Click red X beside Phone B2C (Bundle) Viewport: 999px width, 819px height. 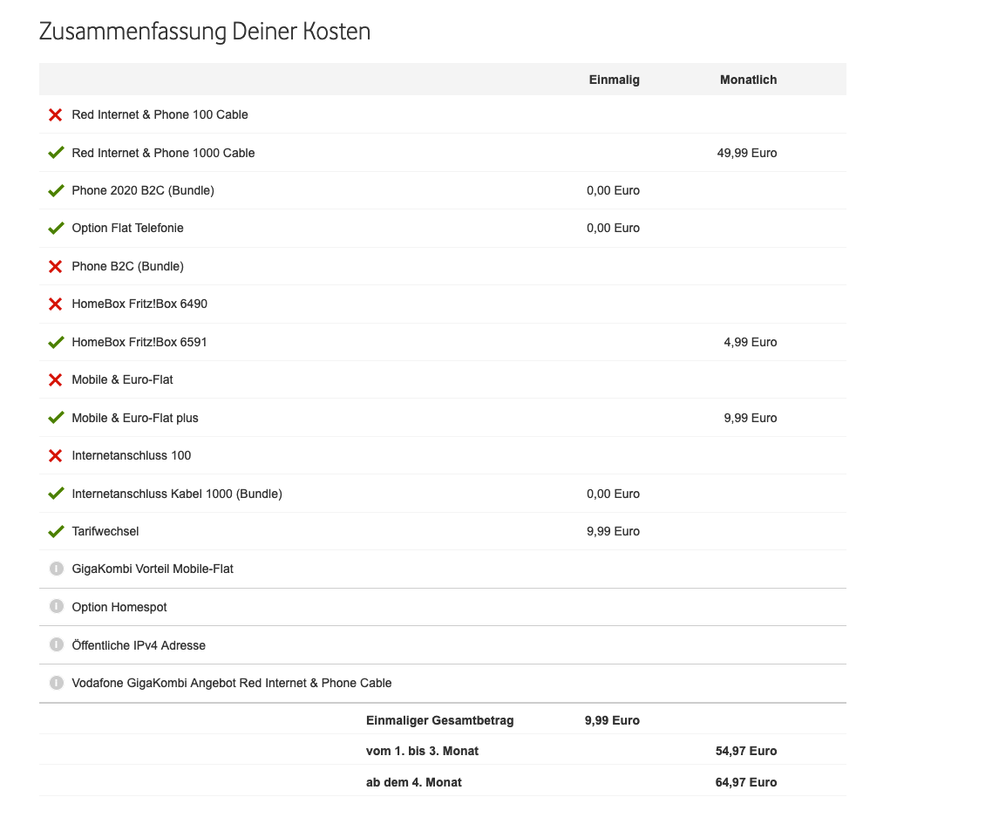point(56,266)
